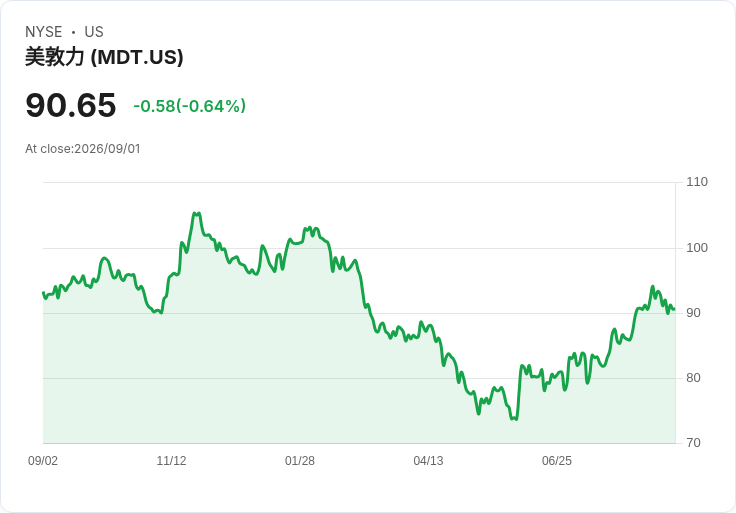This screenshot has height=513, width=736.
Task: Select the 11/12 date on x-axis
Action: click(x=171, y=461)
